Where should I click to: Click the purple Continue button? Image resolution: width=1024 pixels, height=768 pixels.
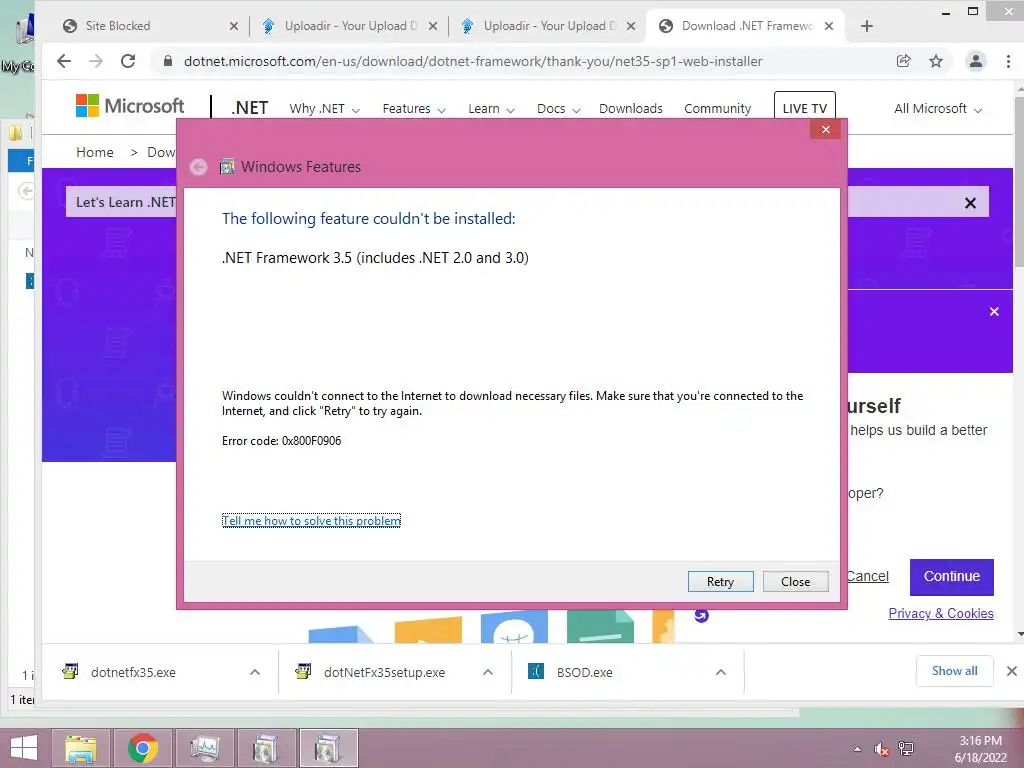tap(952, 577)
